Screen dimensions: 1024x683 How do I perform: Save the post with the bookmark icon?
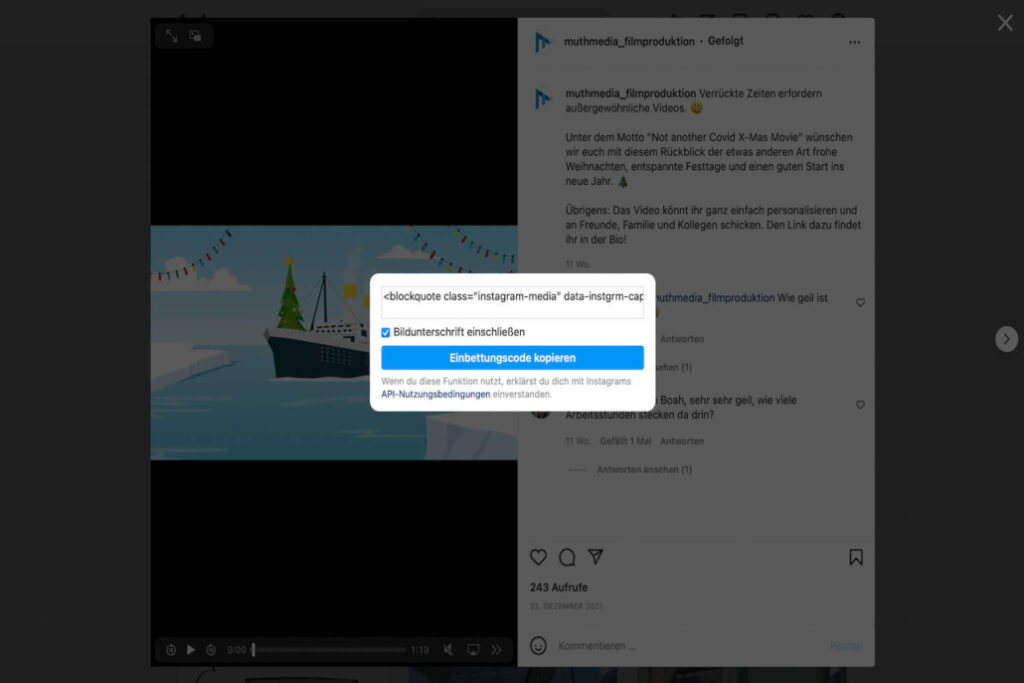pos(856,557)
